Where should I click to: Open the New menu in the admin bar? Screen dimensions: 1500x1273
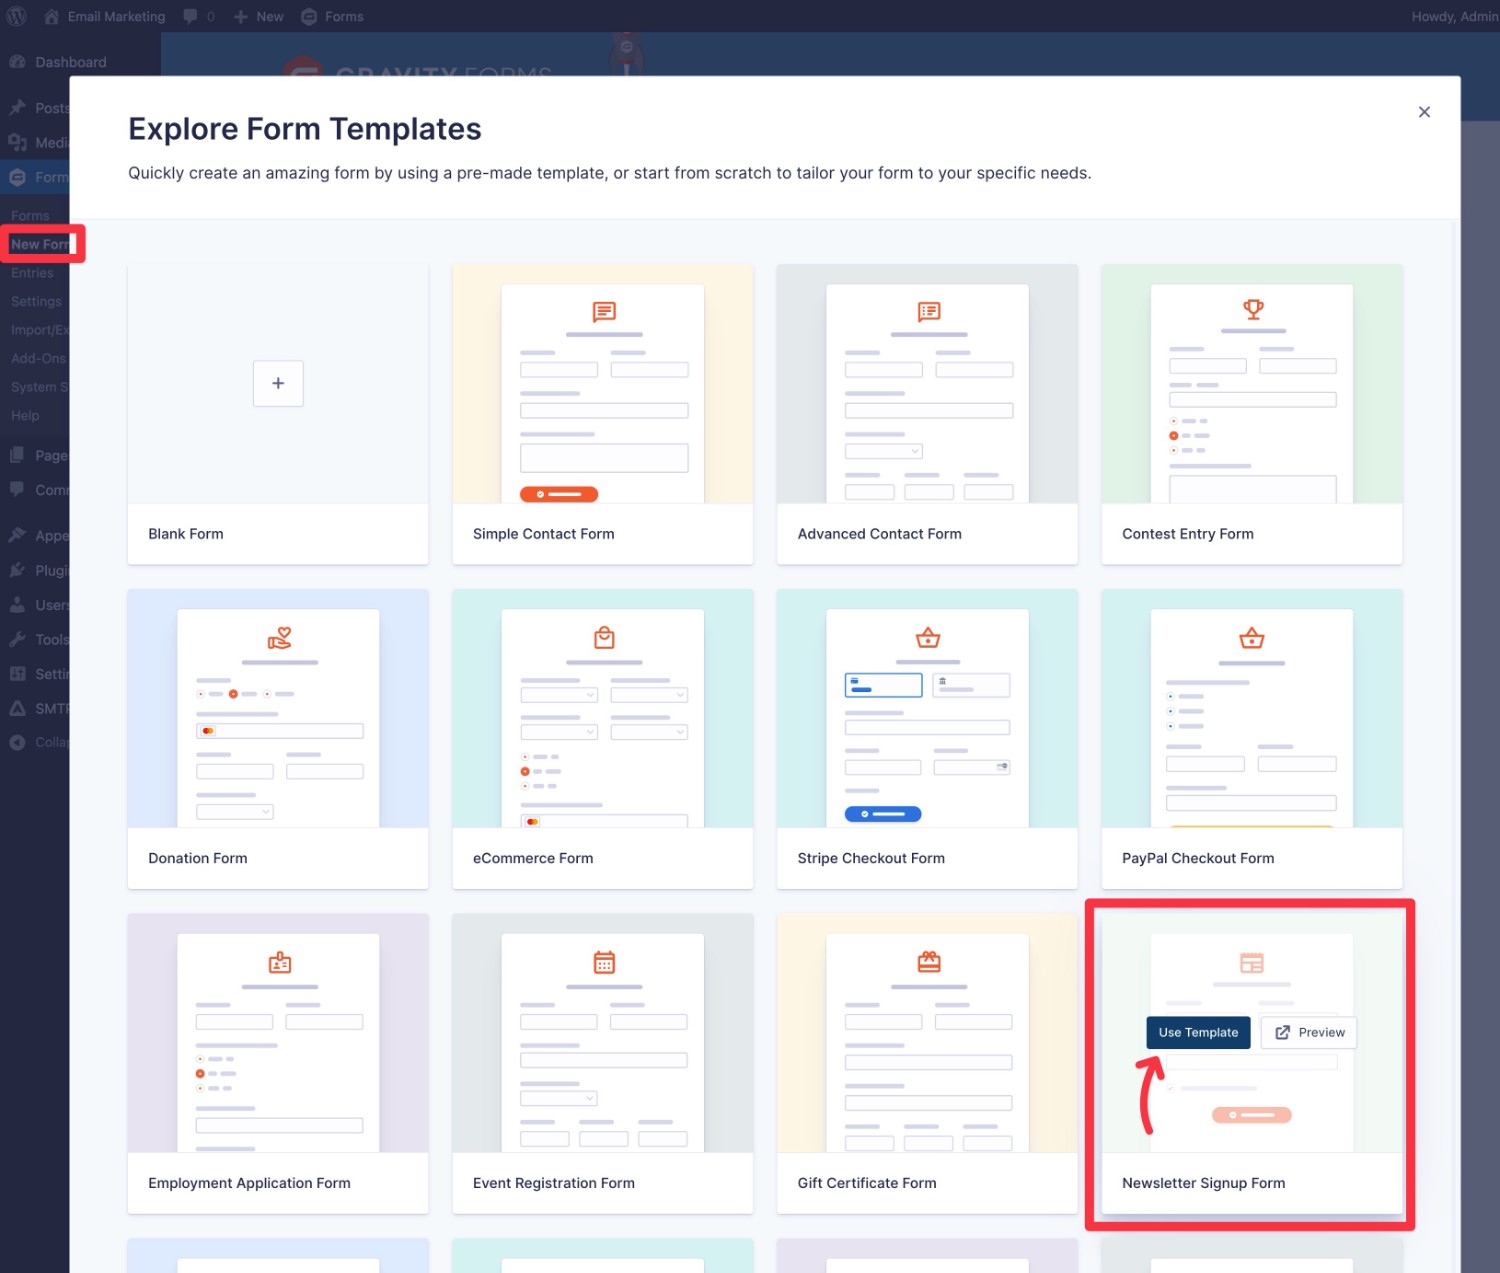coord(259,16)
